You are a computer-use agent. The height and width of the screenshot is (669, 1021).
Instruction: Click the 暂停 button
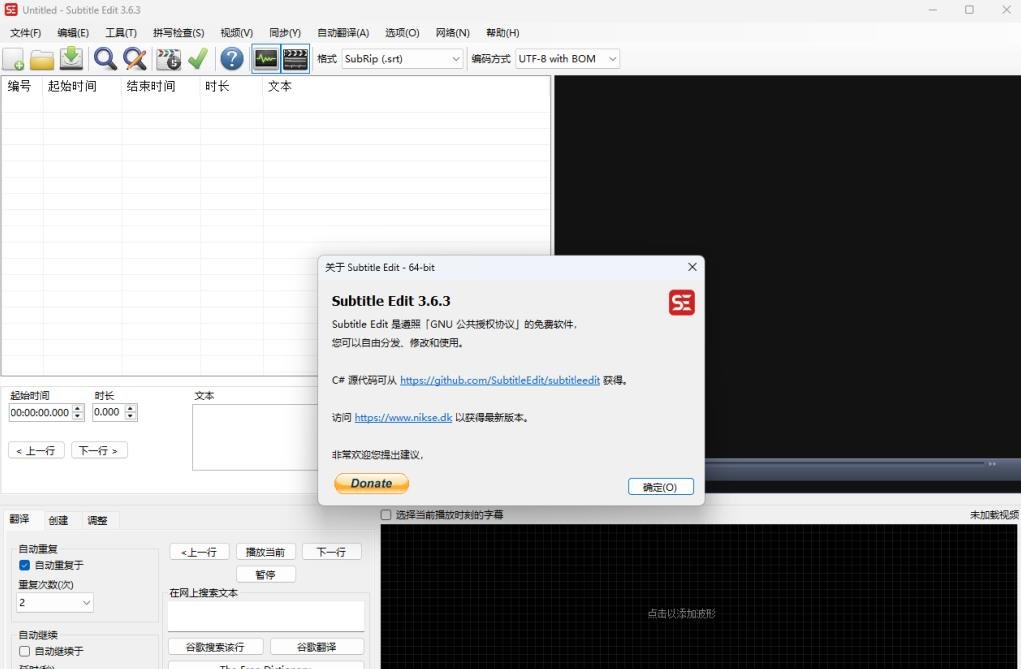point(266,575)
